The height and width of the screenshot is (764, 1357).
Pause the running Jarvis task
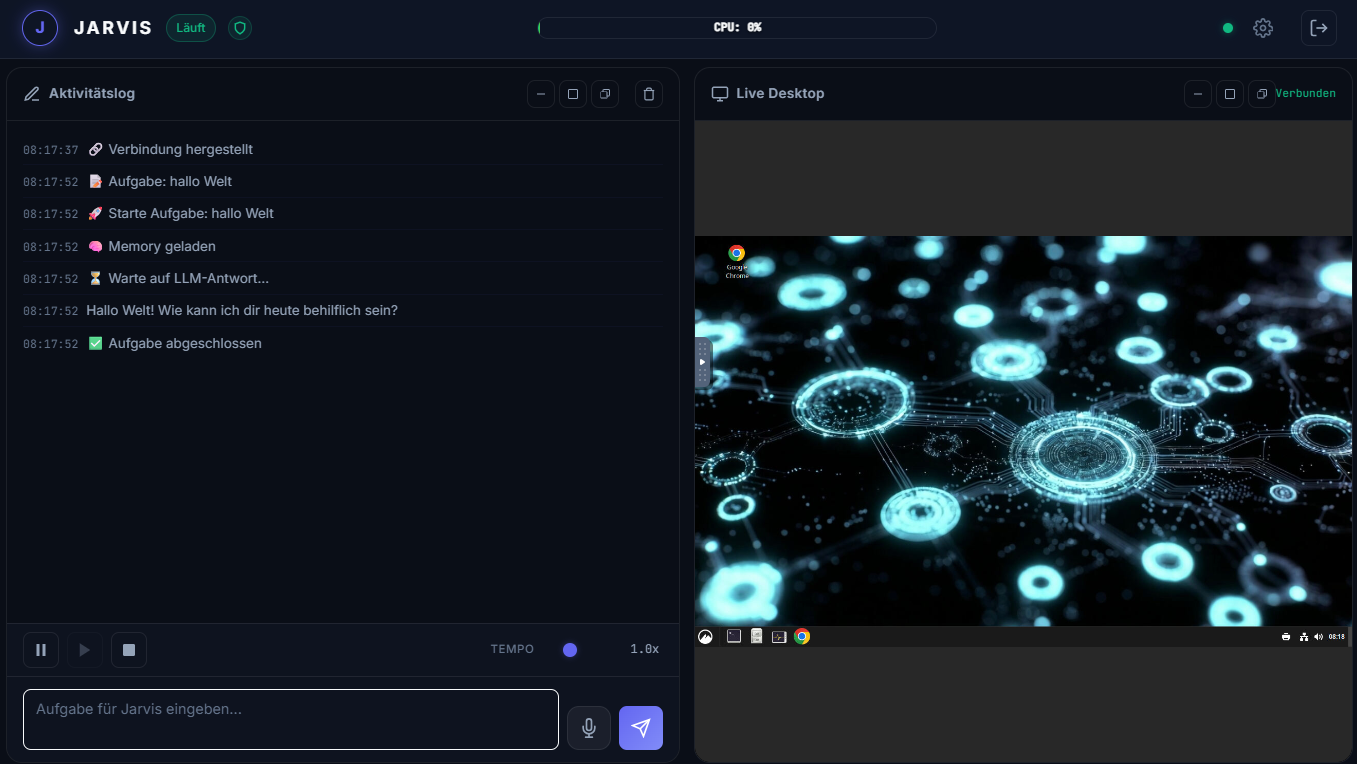click(x=41, y=650)
